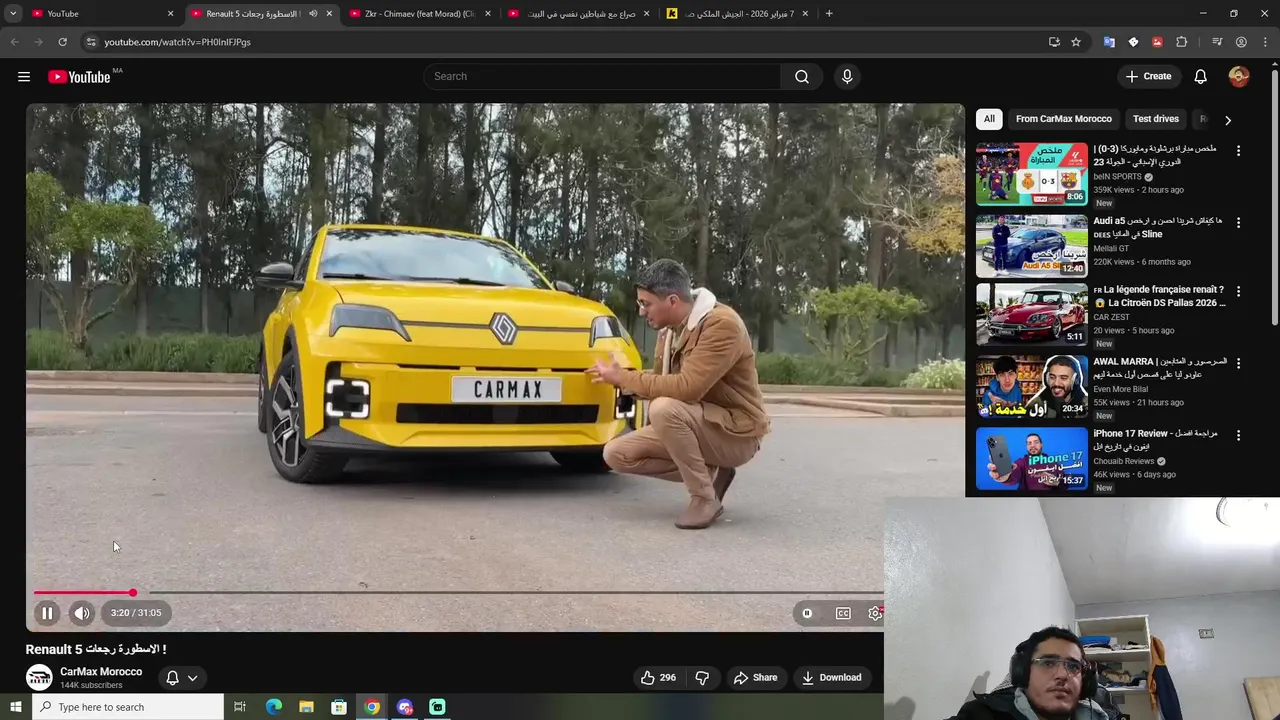Select the All filter chip
1280x720 pixels.
(x=989, y=119)
